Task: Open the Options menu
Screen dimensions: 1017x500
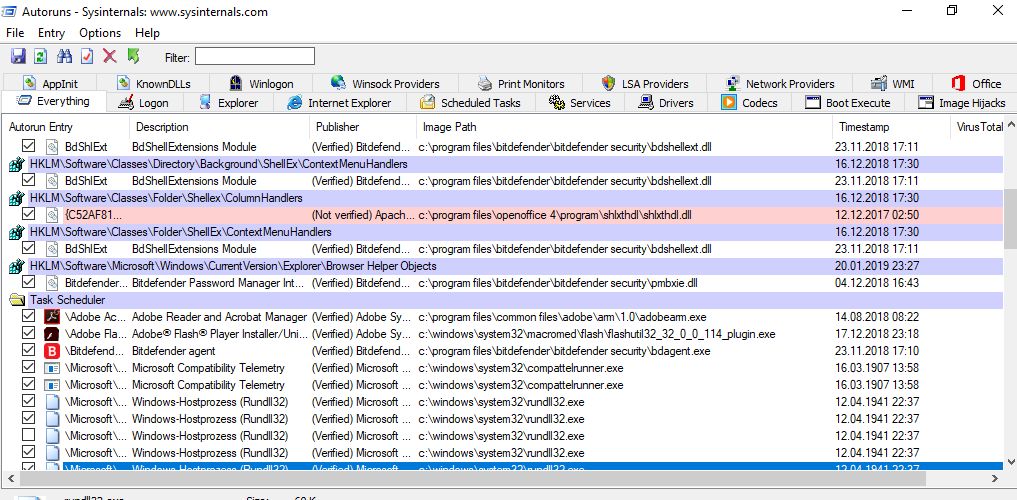Action: click(100, 32)
